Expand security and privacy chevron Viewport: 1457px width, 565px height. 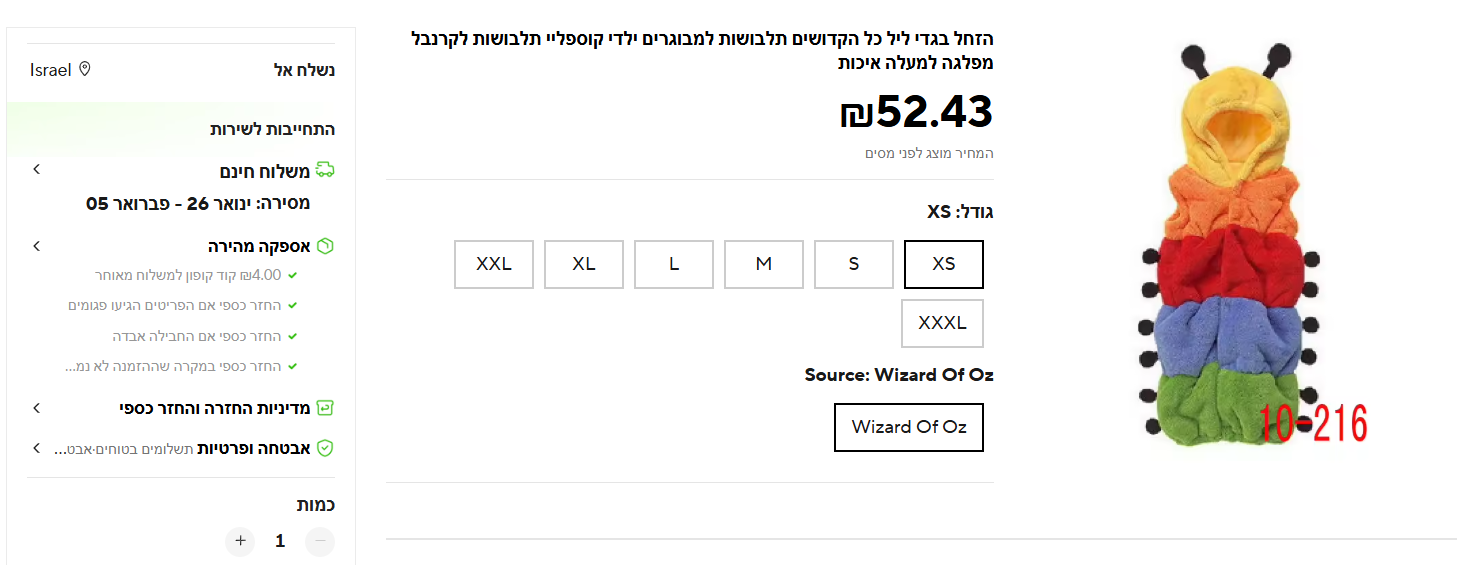36,449
